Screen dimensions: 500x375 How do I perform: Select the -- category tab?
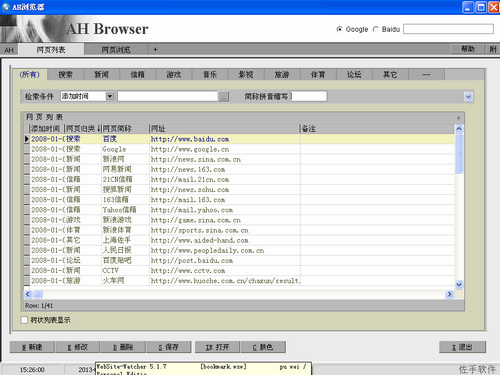coord(426,75)
